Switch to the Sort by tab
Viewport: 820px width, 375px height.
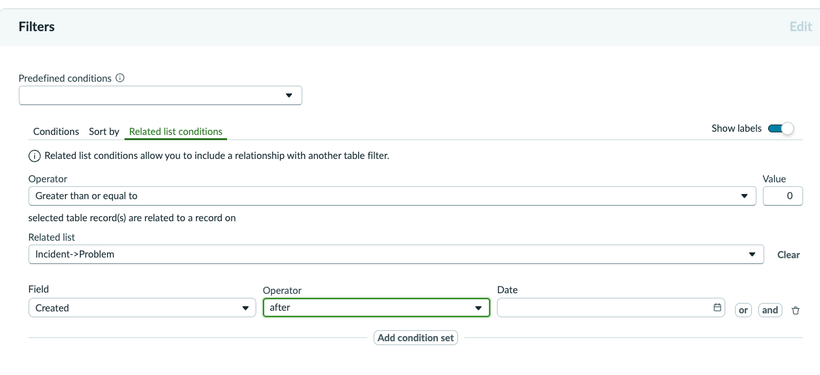click(x=104, y=131)
